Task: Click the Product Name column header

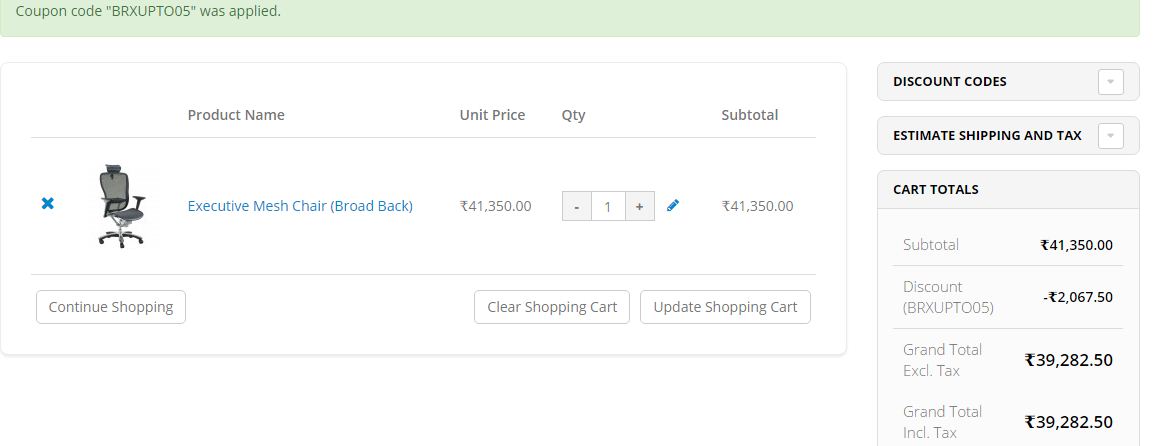Action: [x=236, y=115]
